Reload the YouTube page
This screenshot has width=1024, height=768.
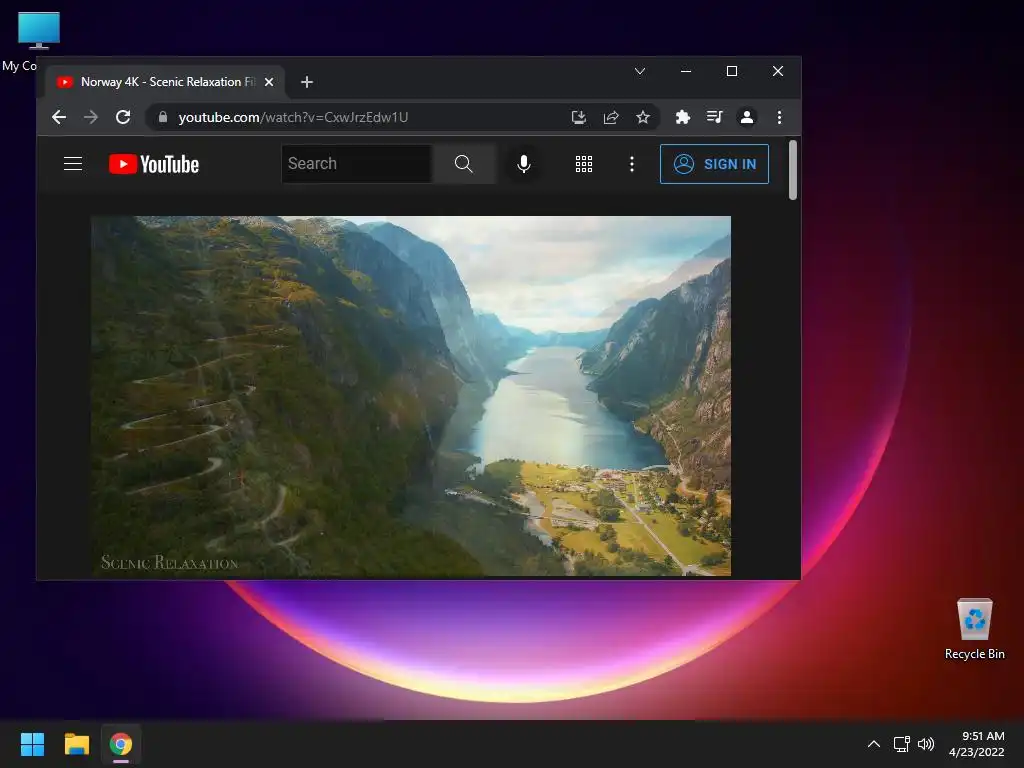[123, 117]
